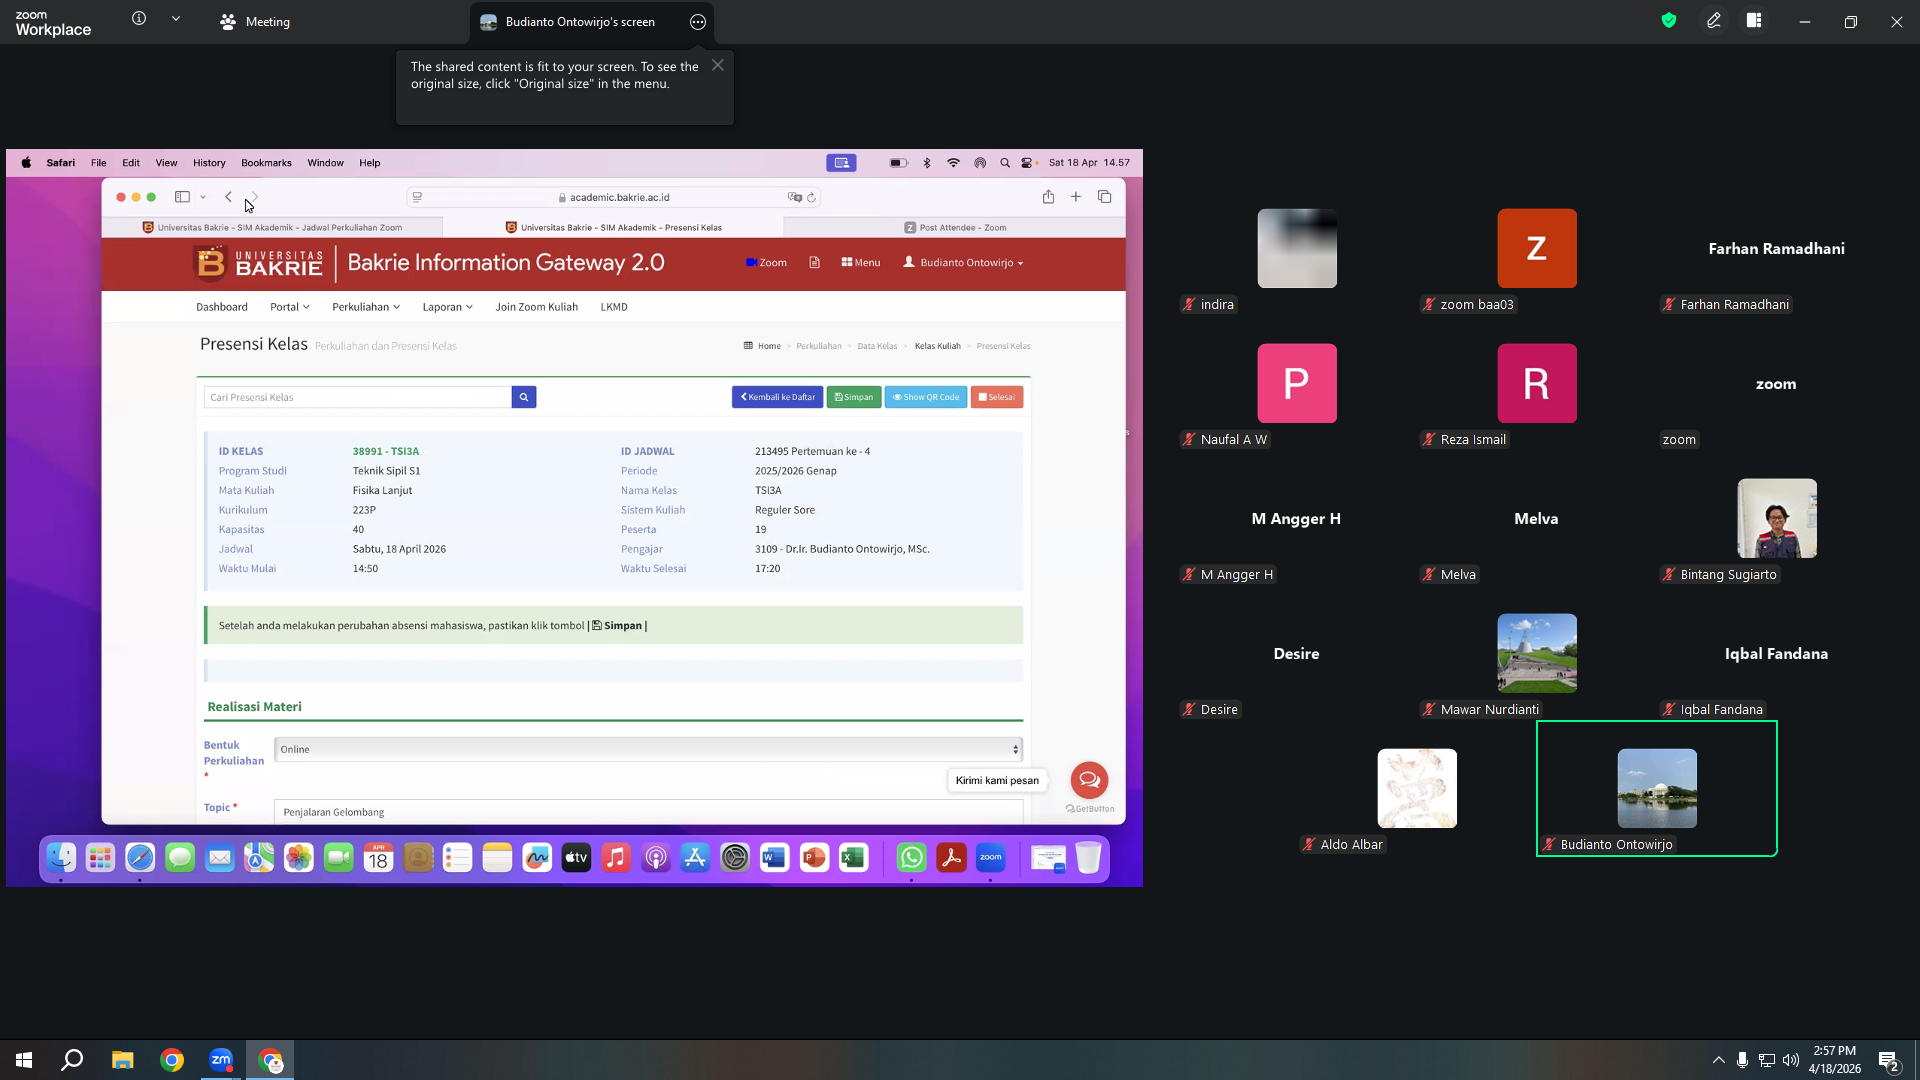
Task: Open Windows taskbar search
Action: [72, 1060]
